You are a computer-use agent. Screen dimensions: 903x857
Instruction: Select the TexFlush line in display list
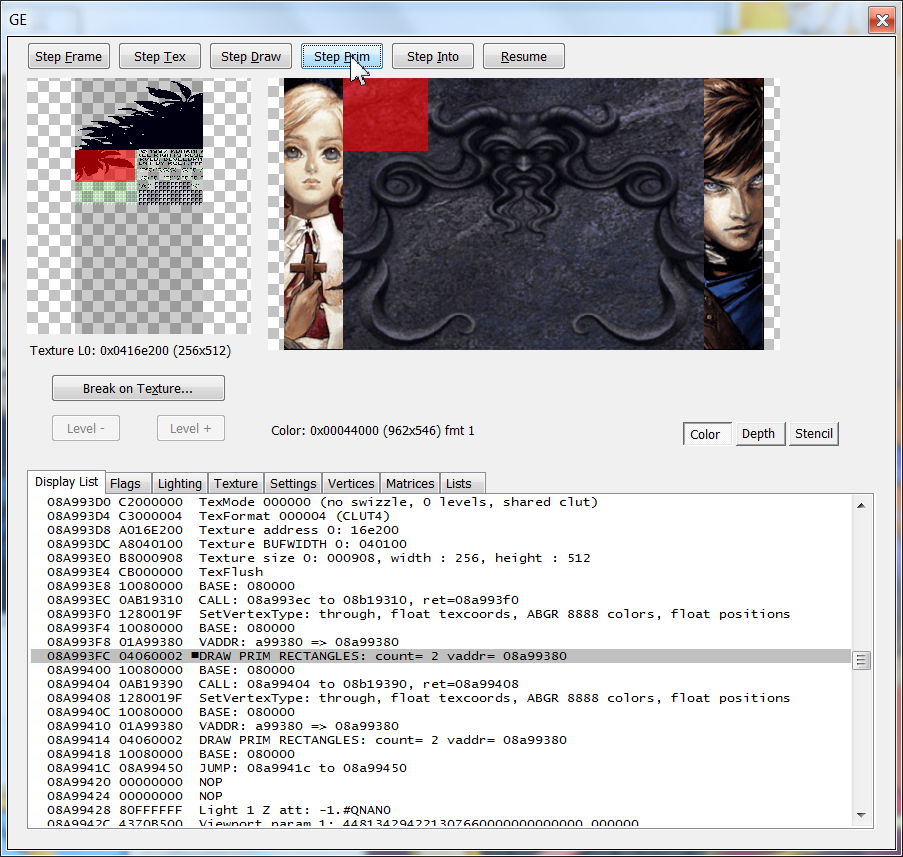pyautogui.click(x=231, y=572)
